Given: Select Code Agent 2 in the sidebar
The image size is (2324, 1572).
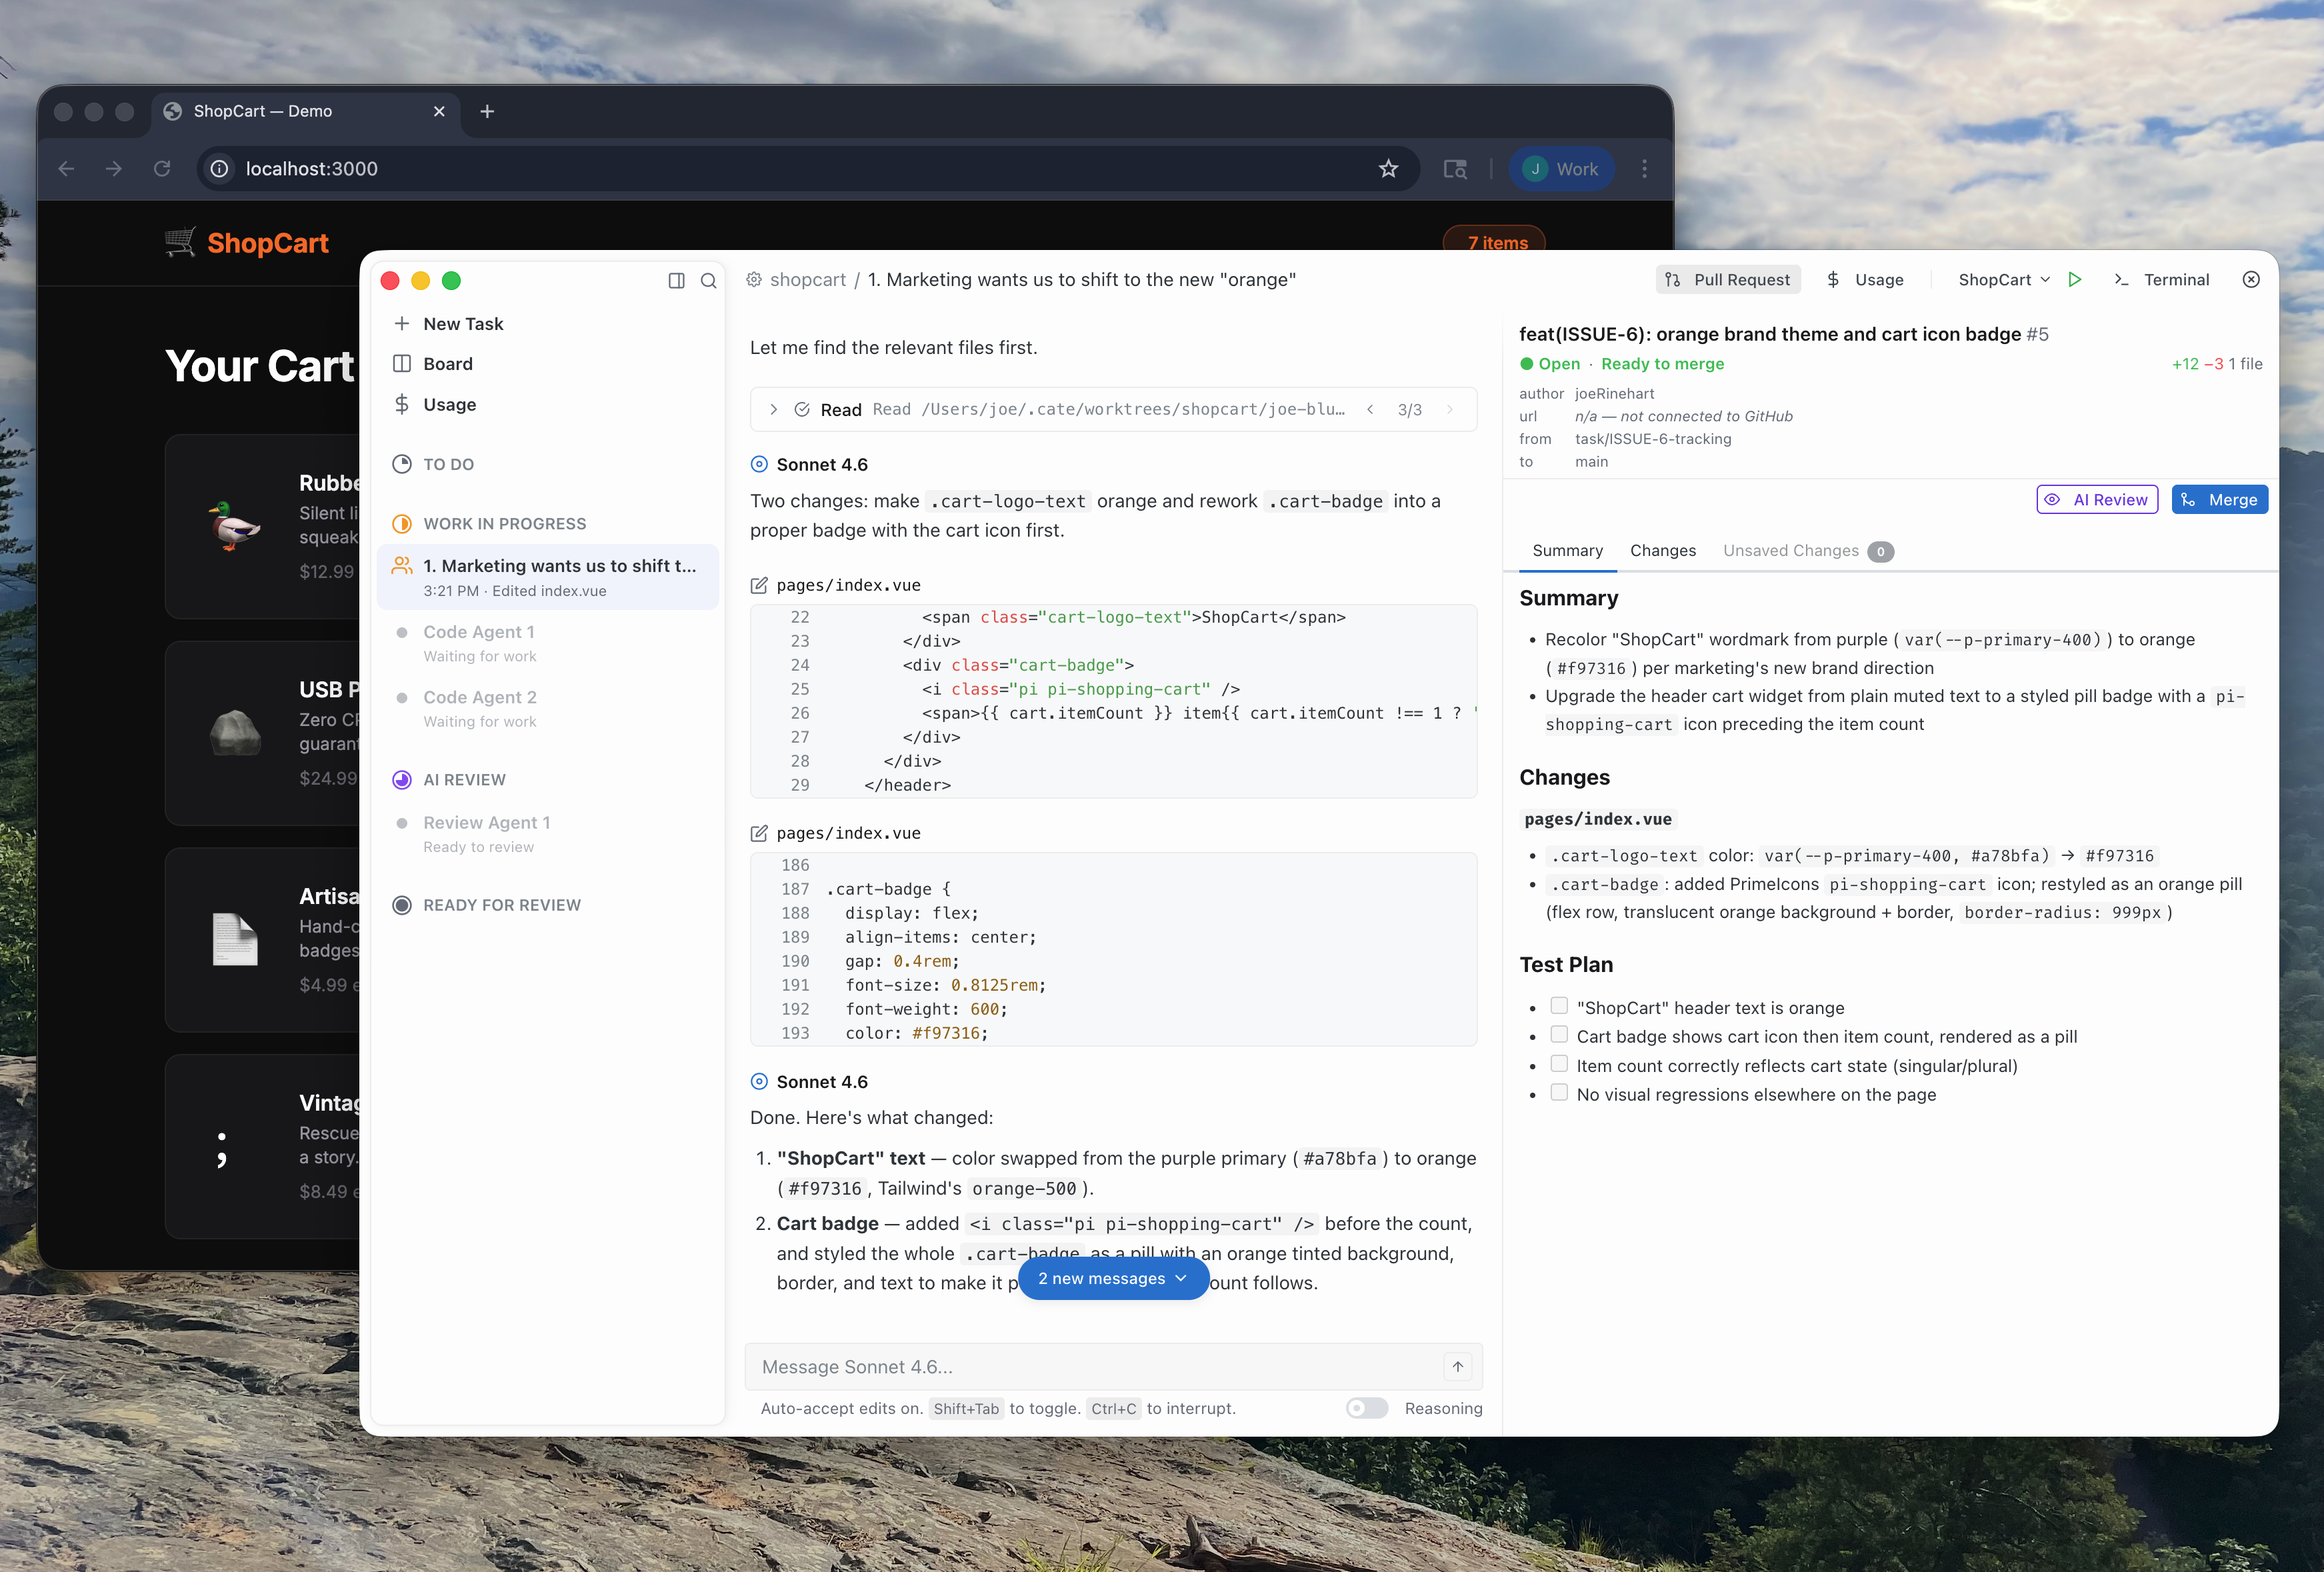Looking at the screenshot, I should coord(548,708).
